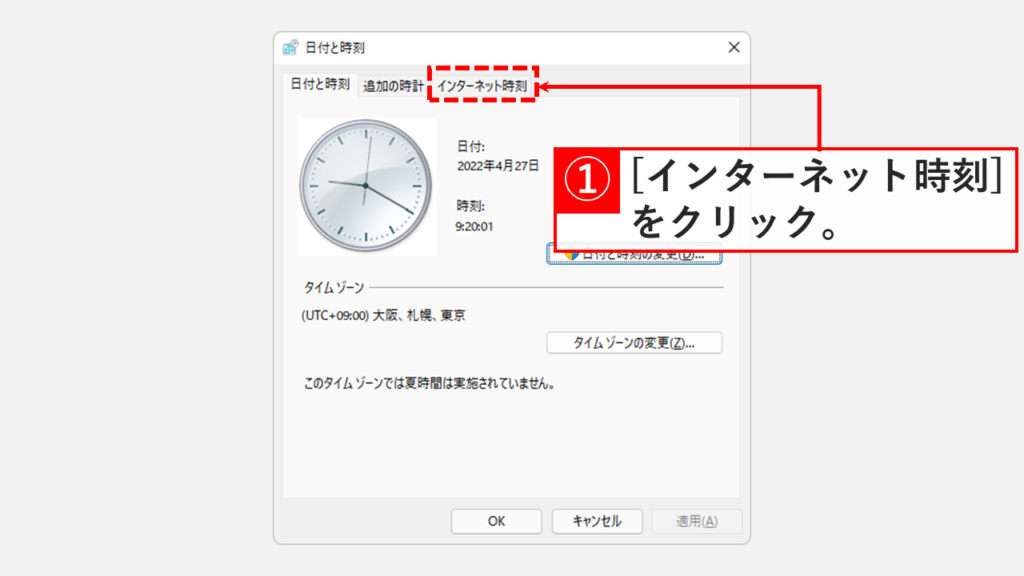Confirm with the OK button
Image resolution: width=1024 pixels, height=576 pixels.
pyautogui.click(x=496, y=521)
